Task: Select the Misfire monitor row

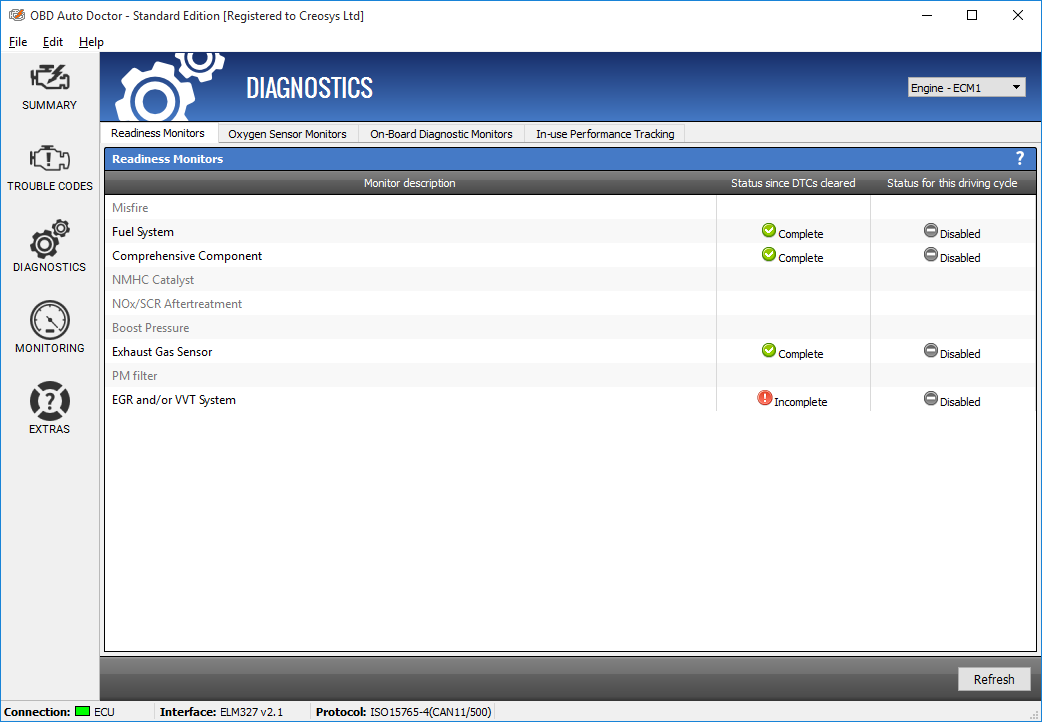Action: point(570,207)
